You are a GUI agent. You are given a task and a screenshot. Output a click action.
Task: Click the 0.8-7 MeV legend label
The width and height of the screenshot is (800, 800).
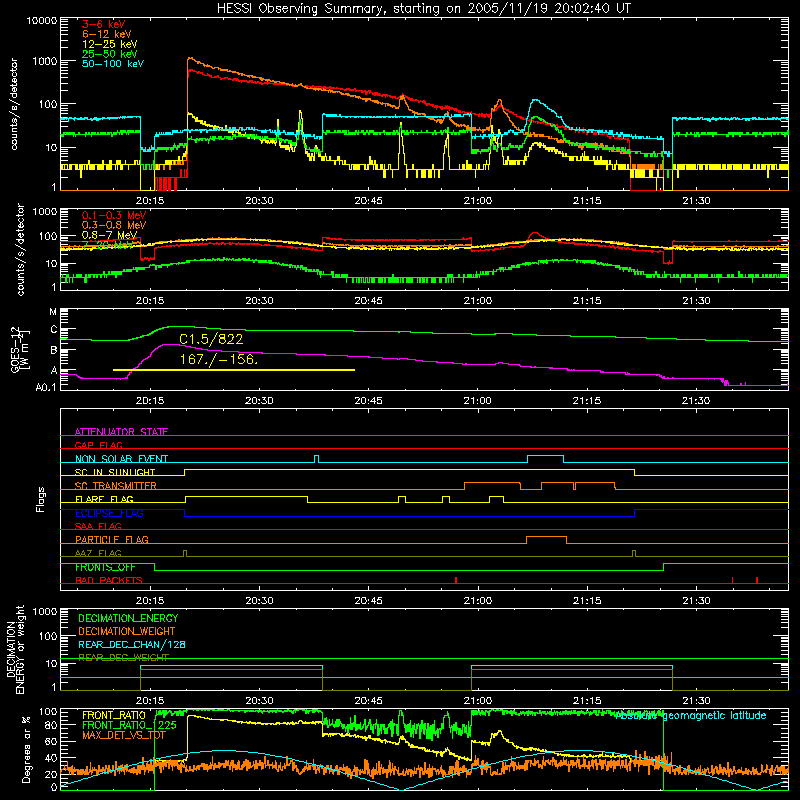(110, 235)
